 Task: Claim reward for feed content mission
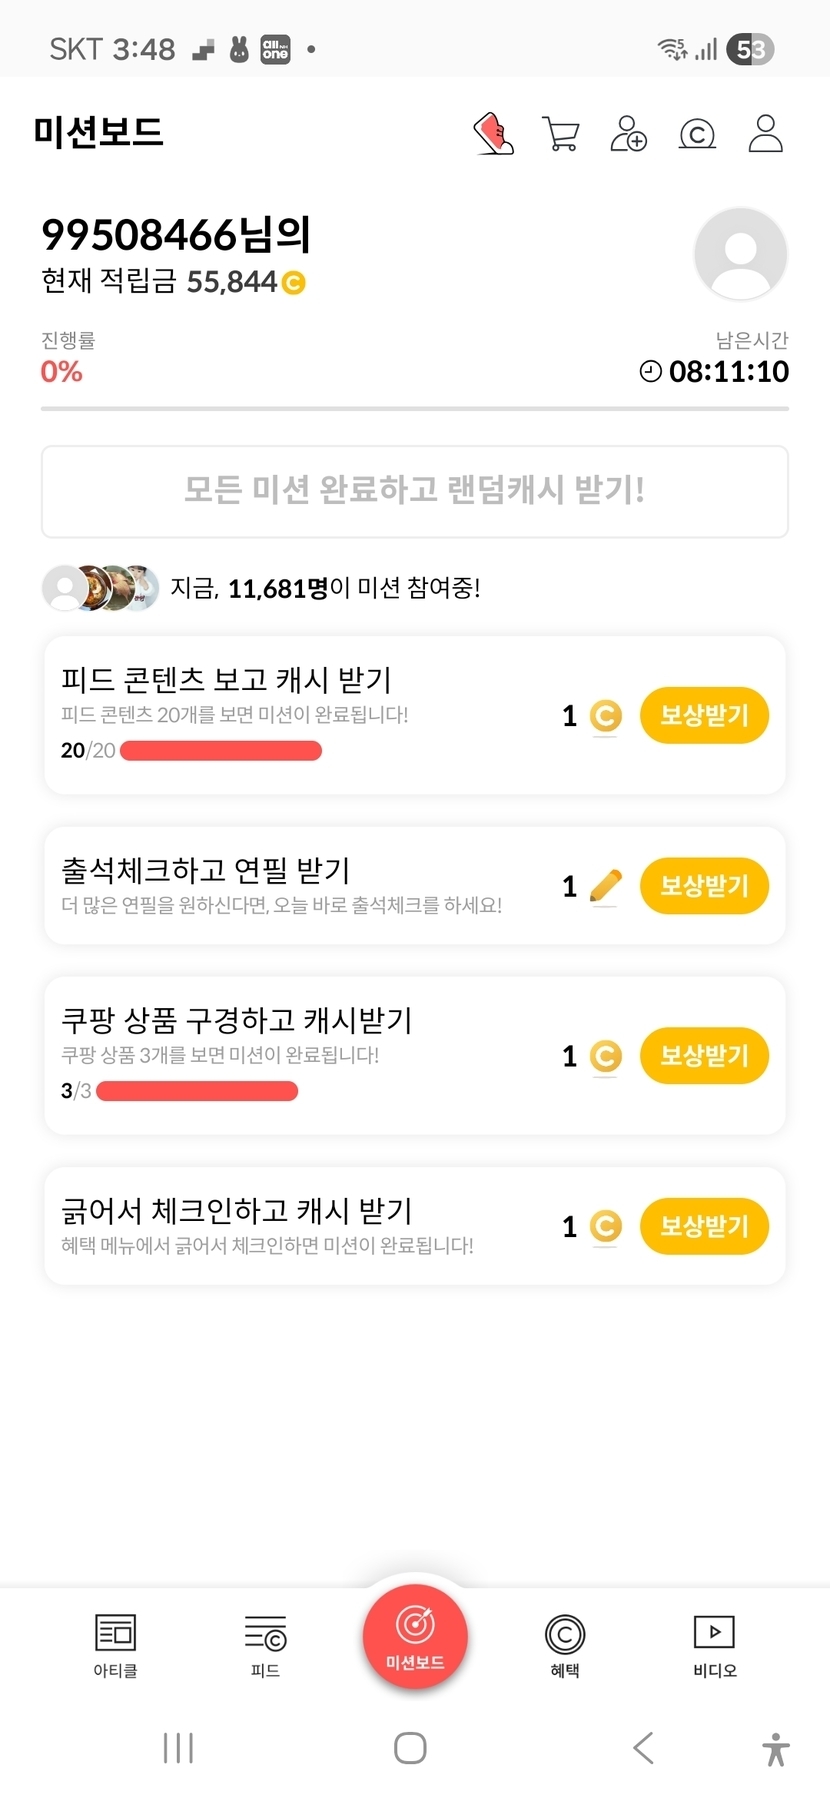click(704, 716)
